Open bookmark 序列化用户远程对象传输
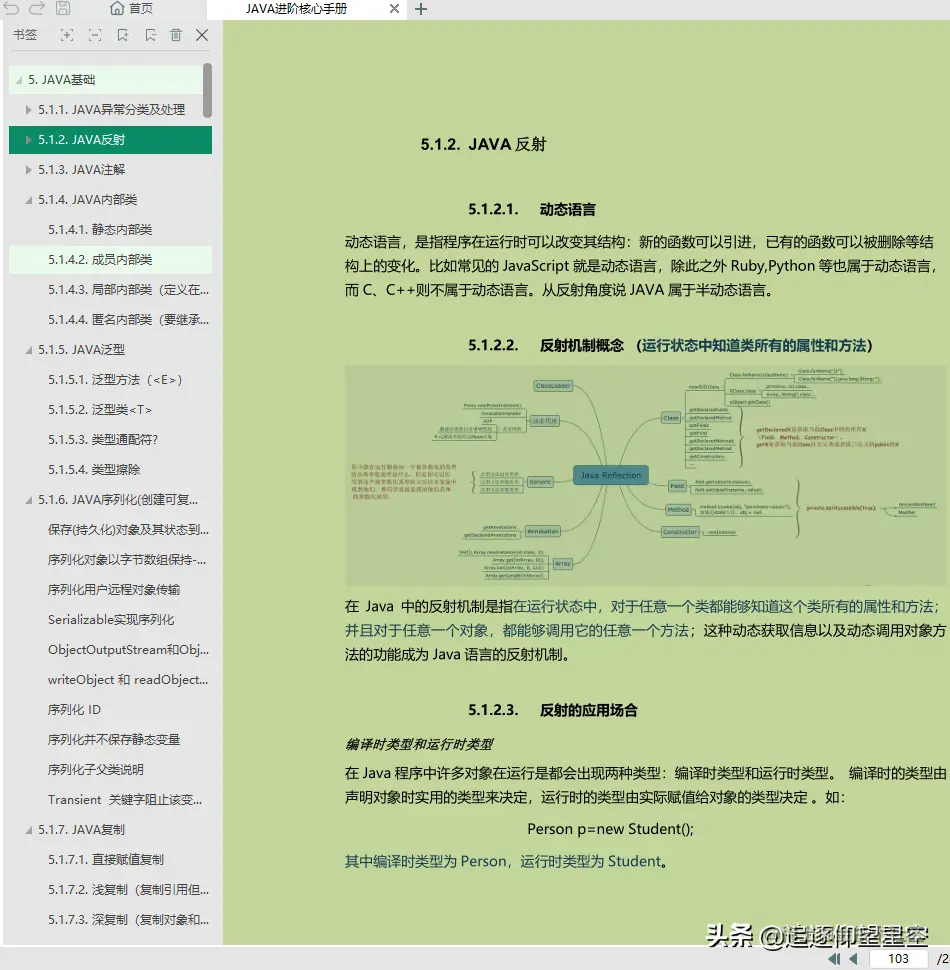950x970 pixels. [114, 590]
